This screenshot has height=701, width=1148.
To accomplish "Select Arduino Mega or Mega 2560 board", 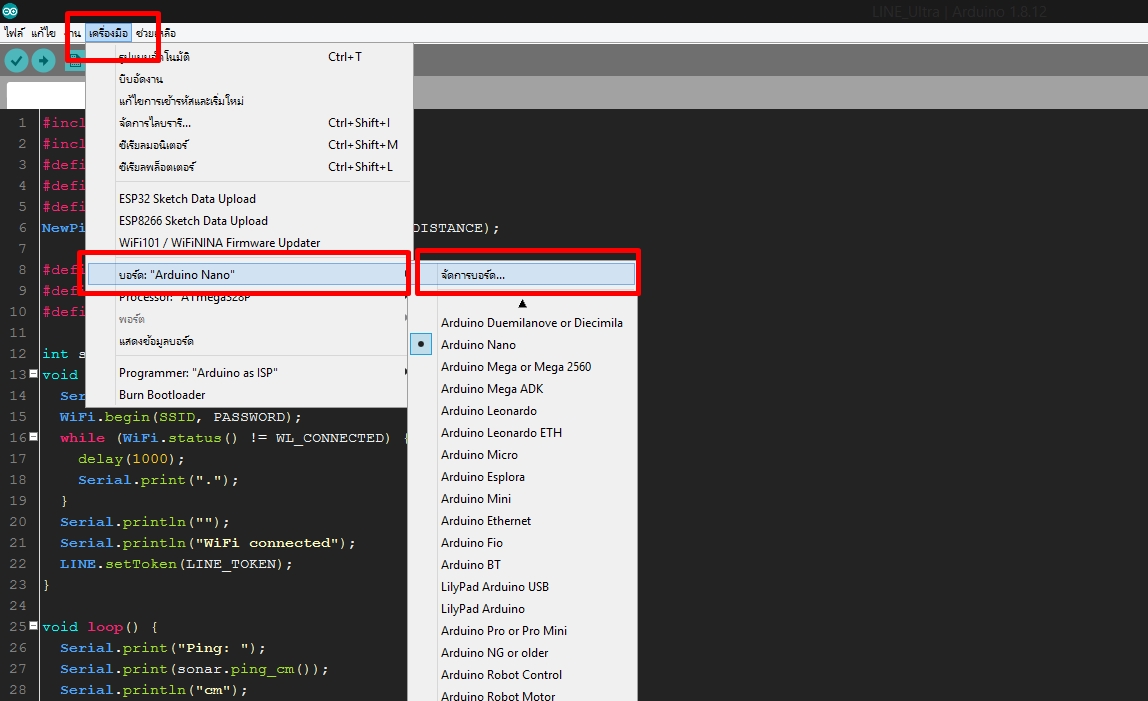I will [x=515, y=367].
